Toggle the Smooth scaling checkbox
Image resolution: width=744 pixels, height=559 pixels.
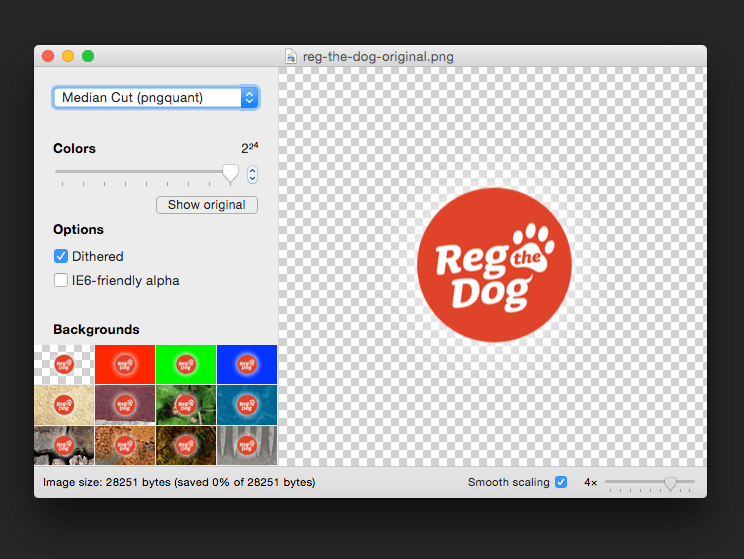point(561,482)
